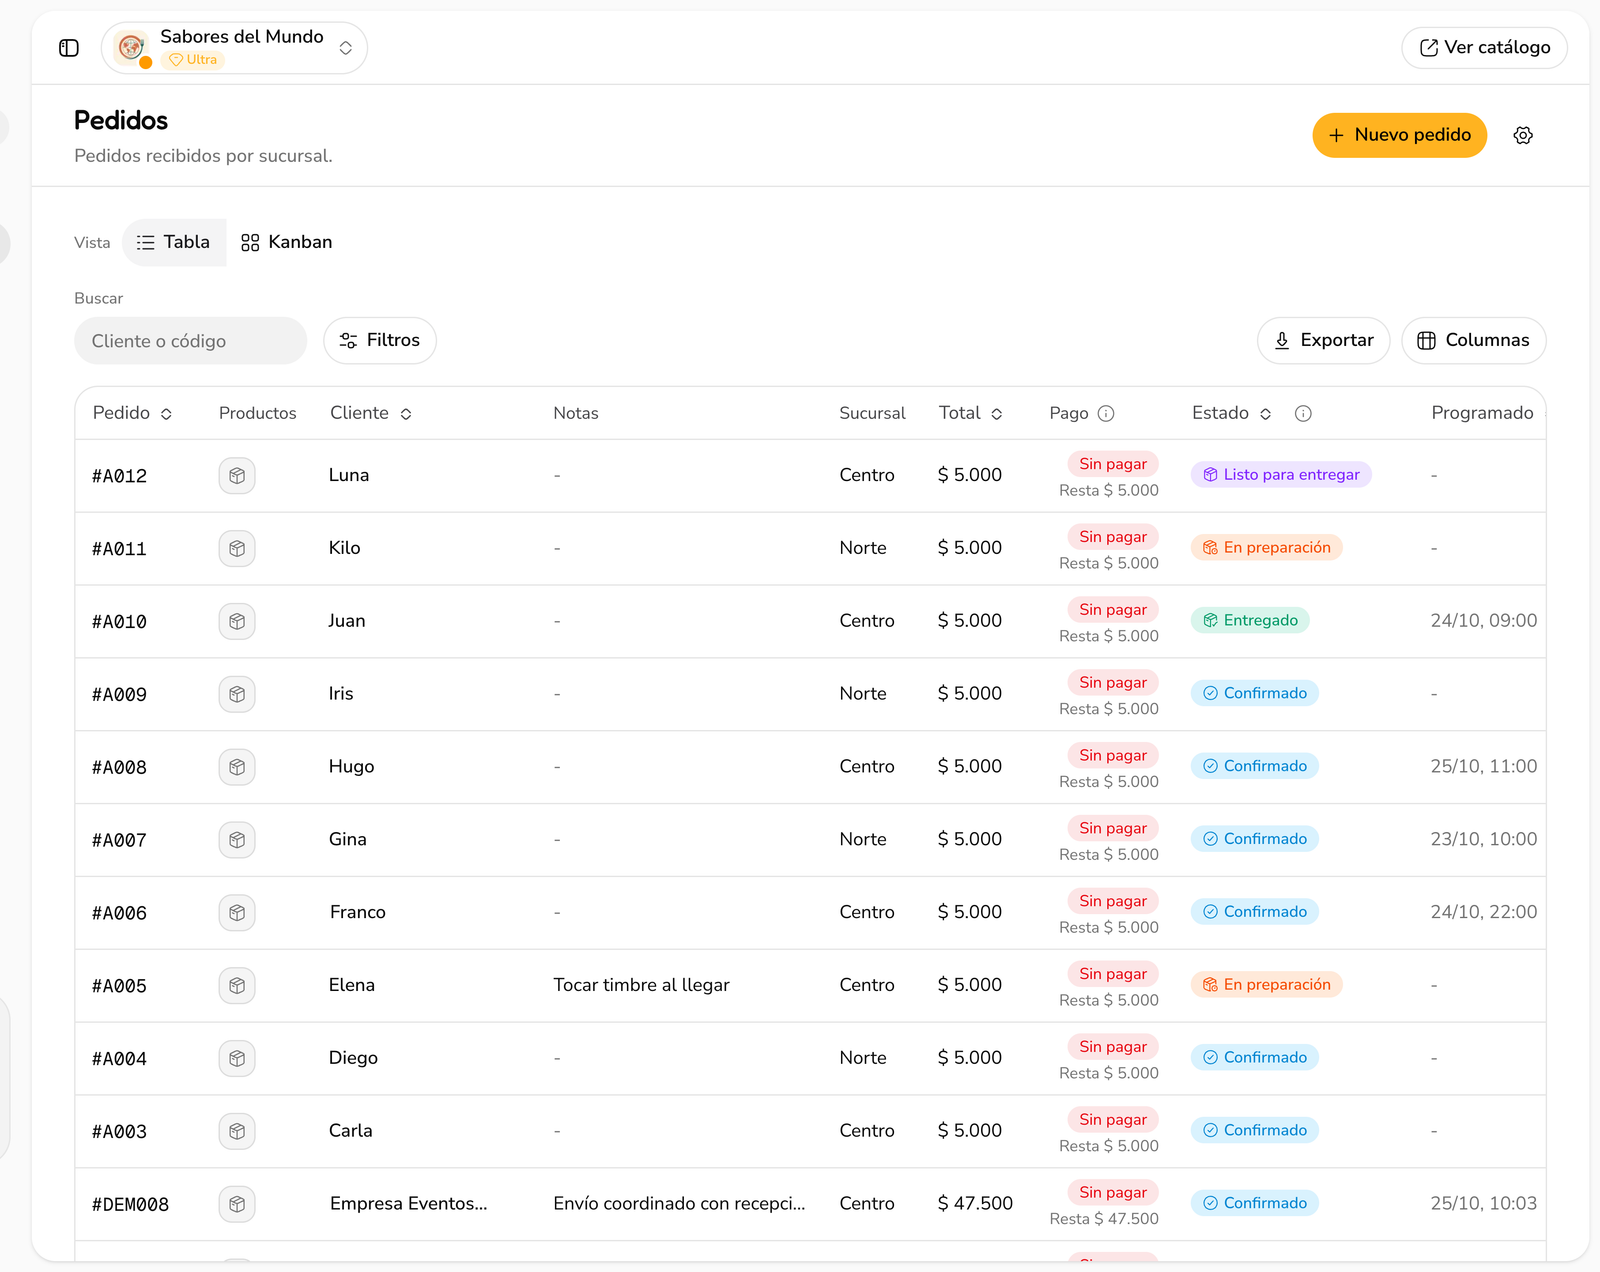Click Sin pagar badge for order #A009
Viewport: 1600px width, 1272px height.
pos(1113,683)
